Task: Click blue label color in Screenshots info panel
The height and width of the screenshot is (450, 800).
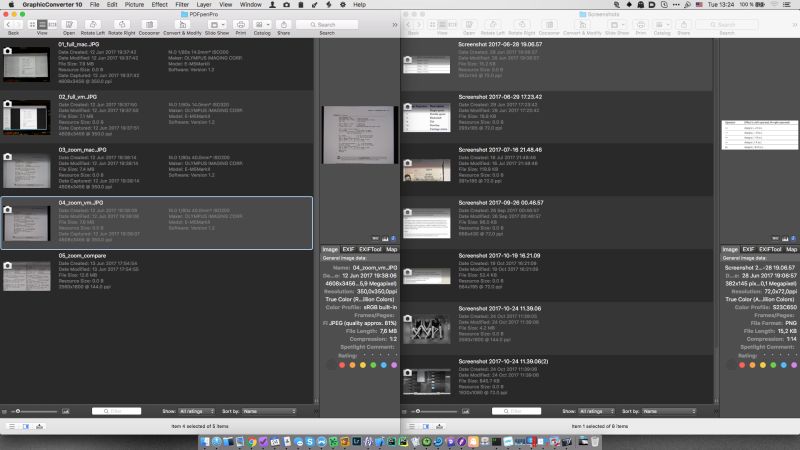Action: pos(783,365)
